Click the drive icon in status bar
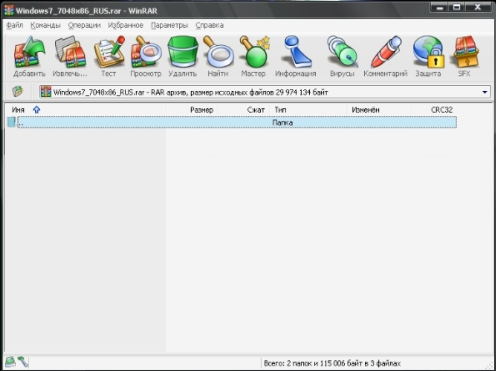Viewport: 496px width, 371px height. point(10,362)
